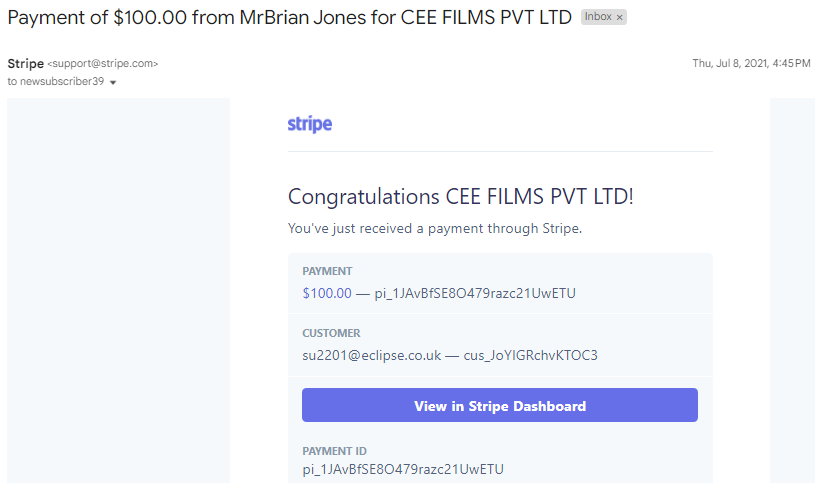The image size is (815, 483).
Task: Click the email subject line heading
Action: (290, 18)
